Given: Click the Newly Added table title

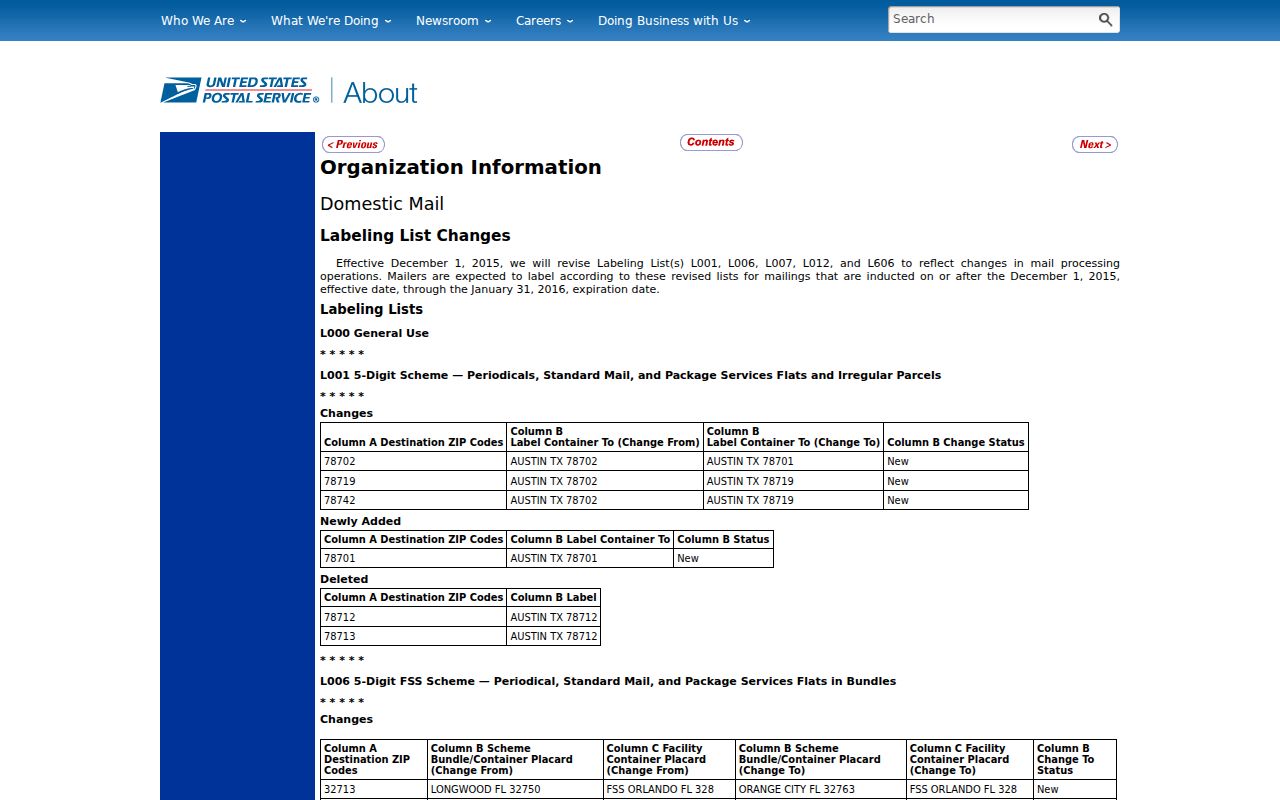Looking at the screenshot, I should (x=360, y=521).
